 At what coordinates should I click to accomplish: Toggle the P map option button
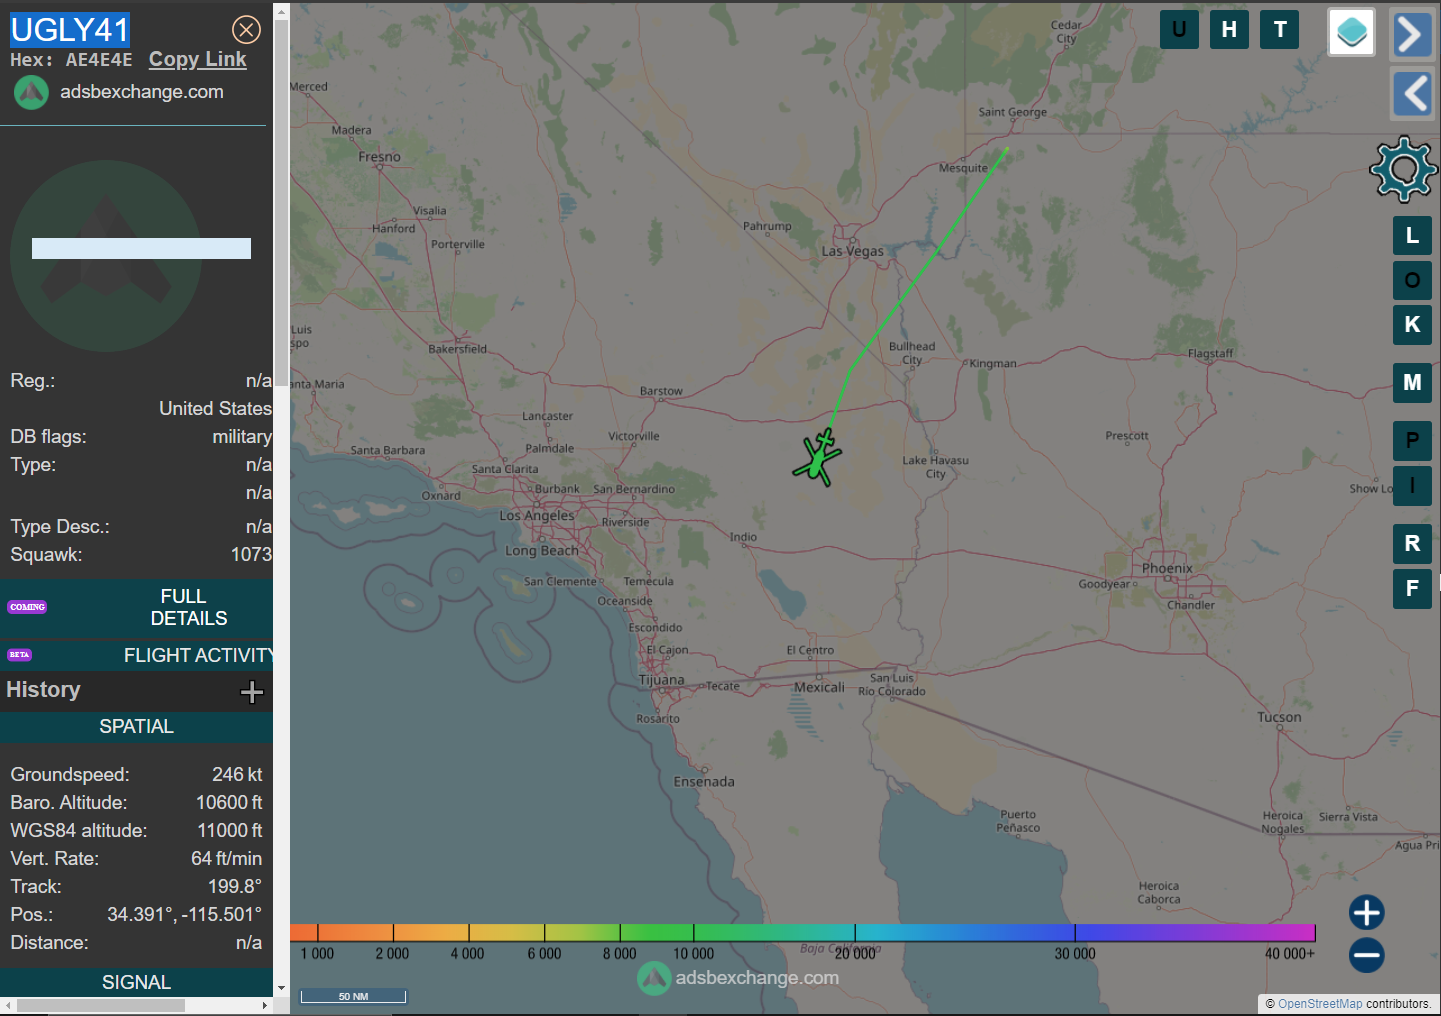tap(1412, 441)
